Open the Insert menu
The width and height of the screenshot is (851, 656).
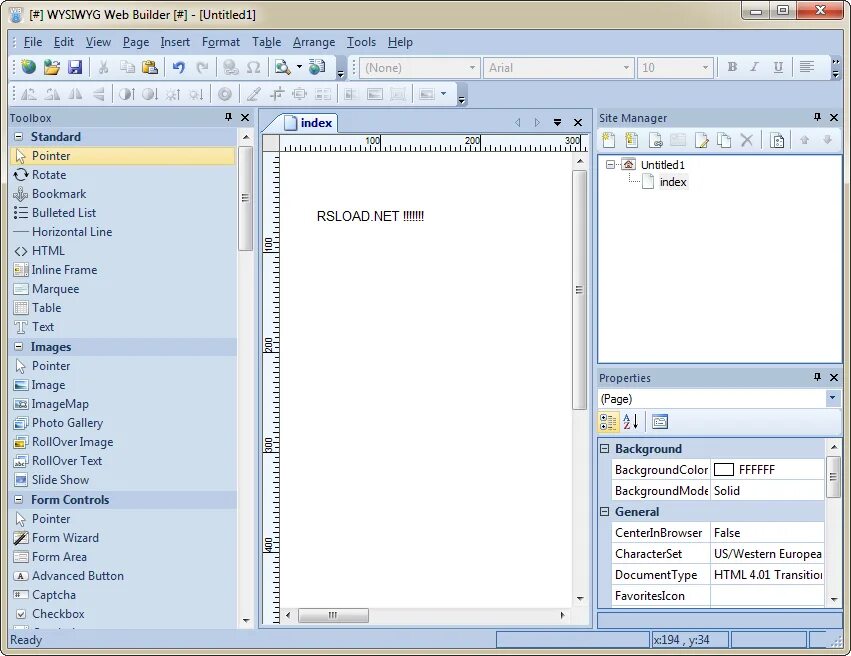coord(175,42)
